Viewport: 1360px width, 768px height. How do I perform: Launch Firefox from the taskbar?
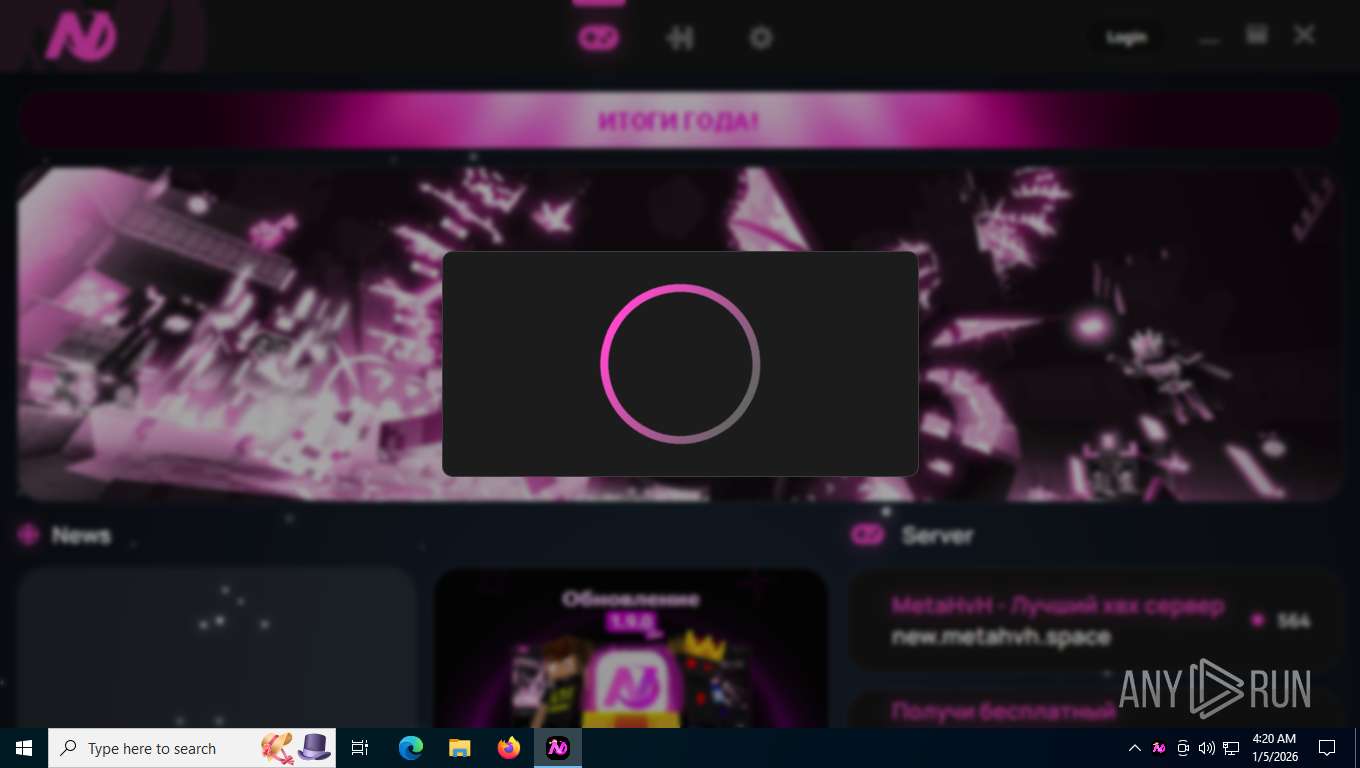[x=509, y=748]
